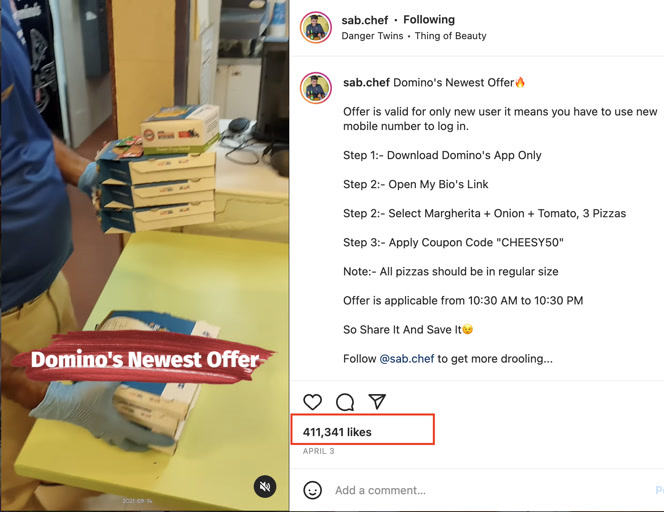The width and height of the screenshot is (664, 512).
Task: Select the Domino's Newest Offer video banner
Action: click(x=144, y=359)
